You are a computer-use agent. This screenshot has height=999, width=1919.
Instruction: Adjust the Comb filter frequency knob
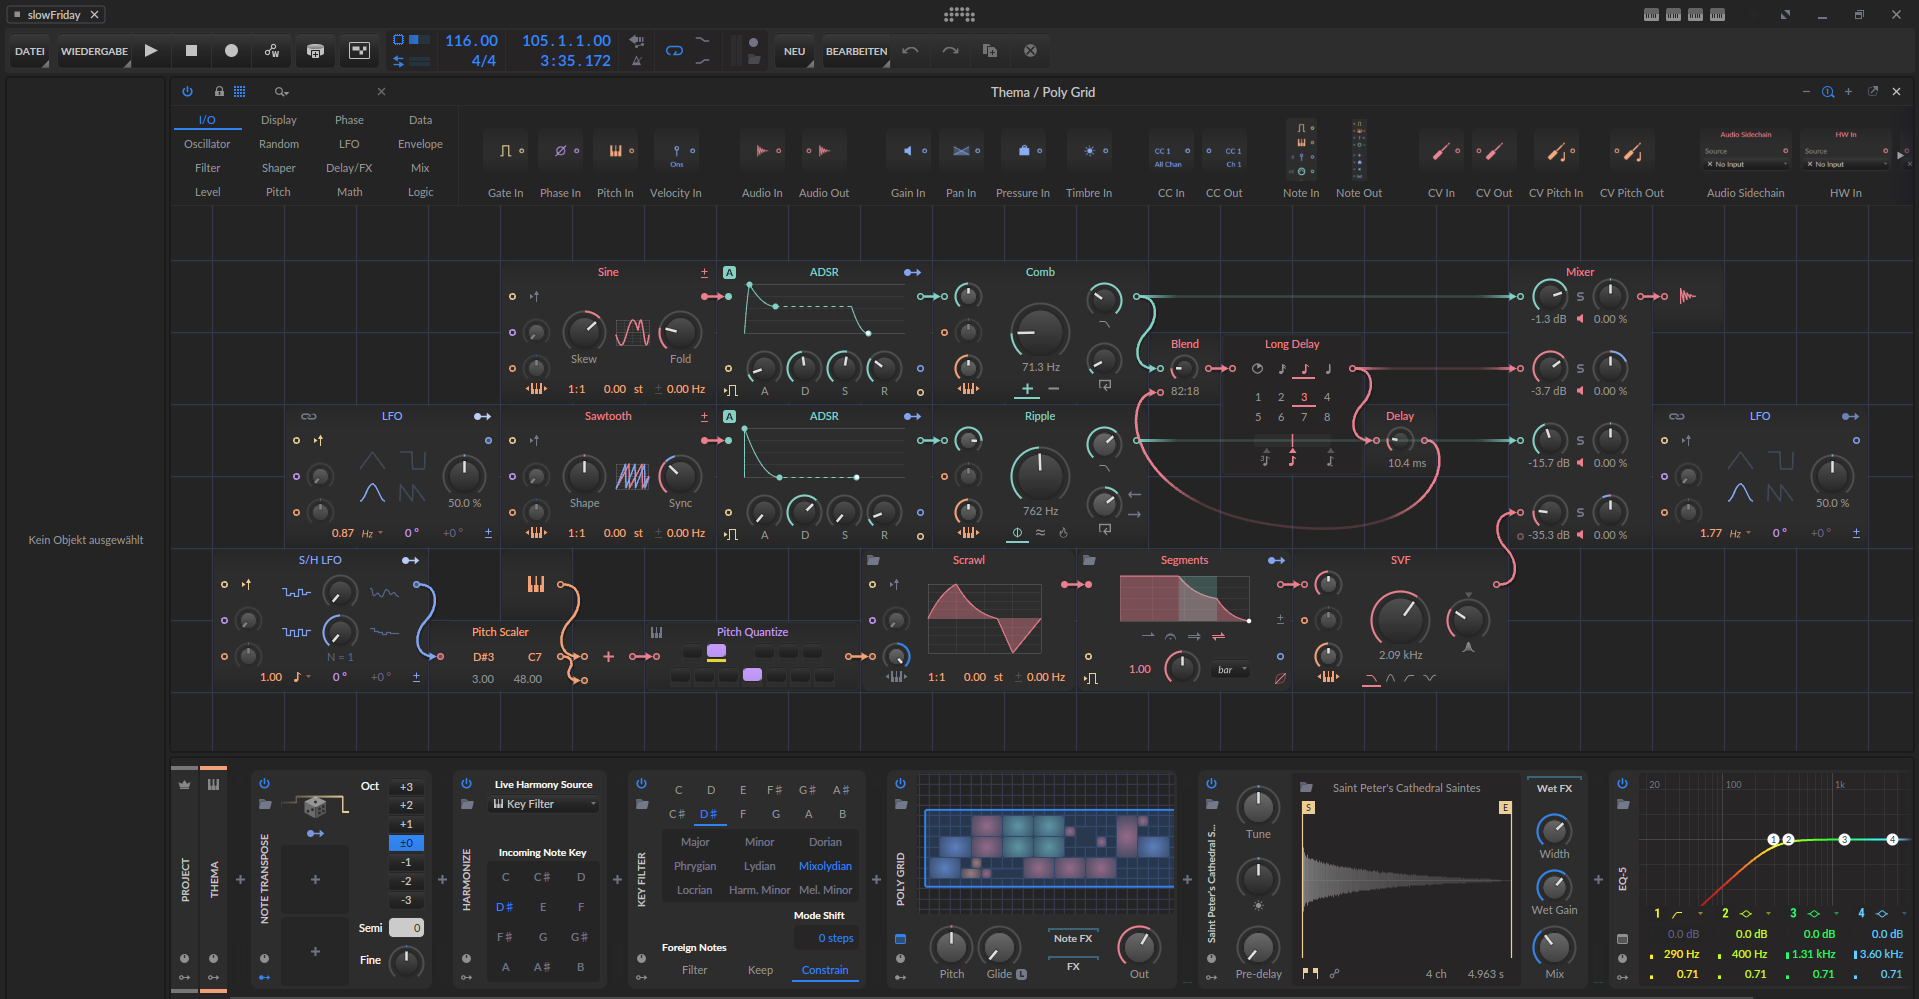1040,331
